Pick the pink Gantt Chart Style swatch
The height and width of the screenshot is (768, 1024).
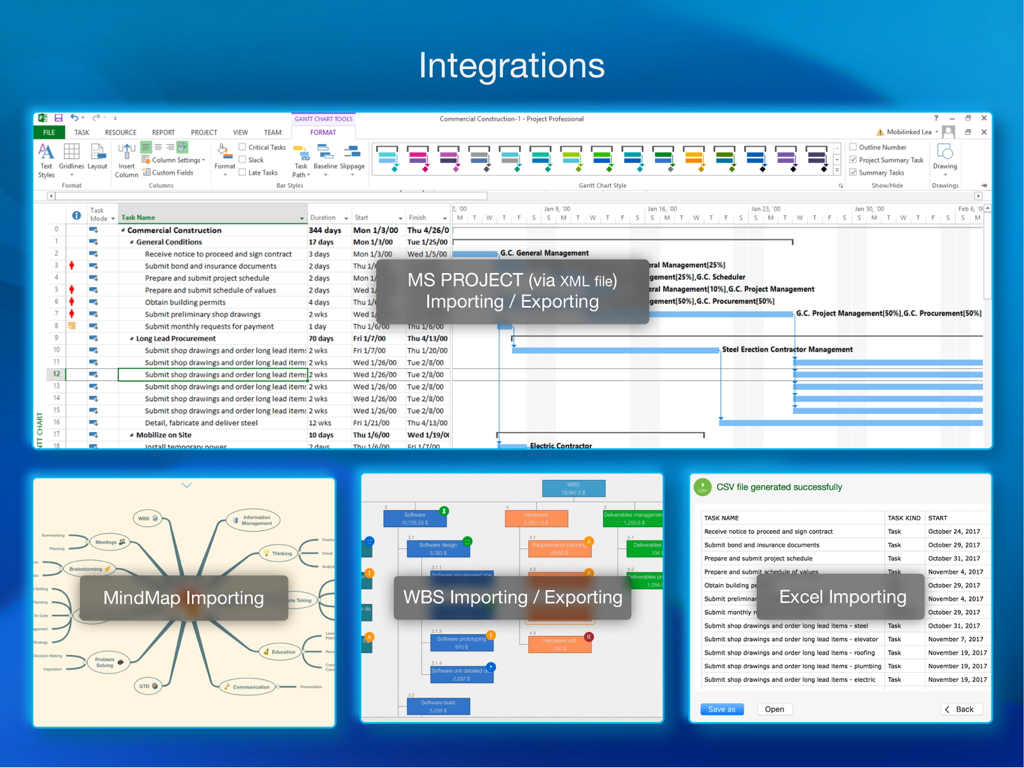click(417, 157)
